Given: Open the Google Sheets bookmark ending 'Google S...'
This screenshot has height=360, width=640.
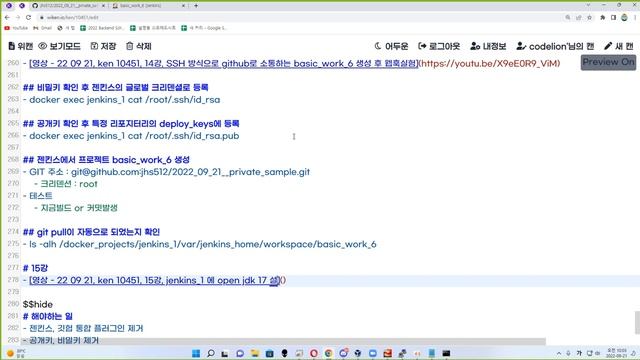Looking at the screenshot, I should click(204, 28).
